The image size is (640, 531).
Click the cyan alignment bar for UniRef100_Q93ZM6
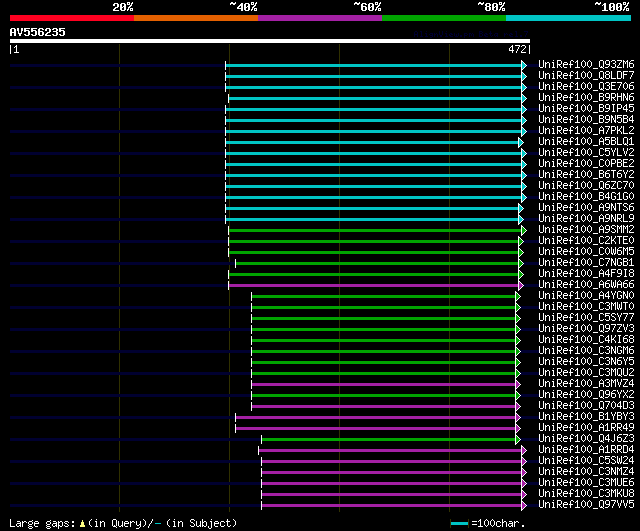click(373, 65)
